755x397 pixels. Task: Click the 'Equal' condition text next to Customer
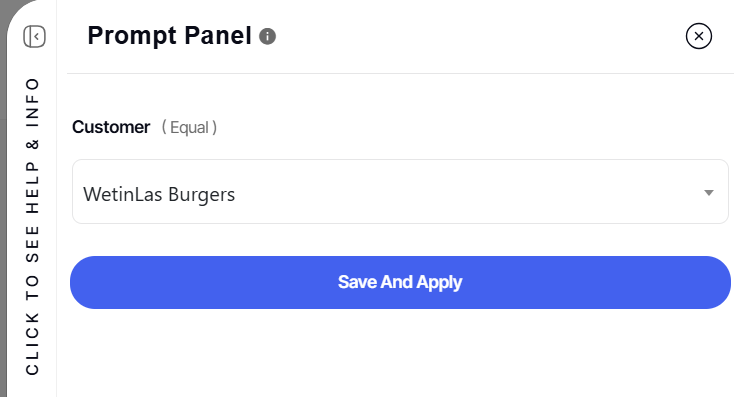point(189,128)
